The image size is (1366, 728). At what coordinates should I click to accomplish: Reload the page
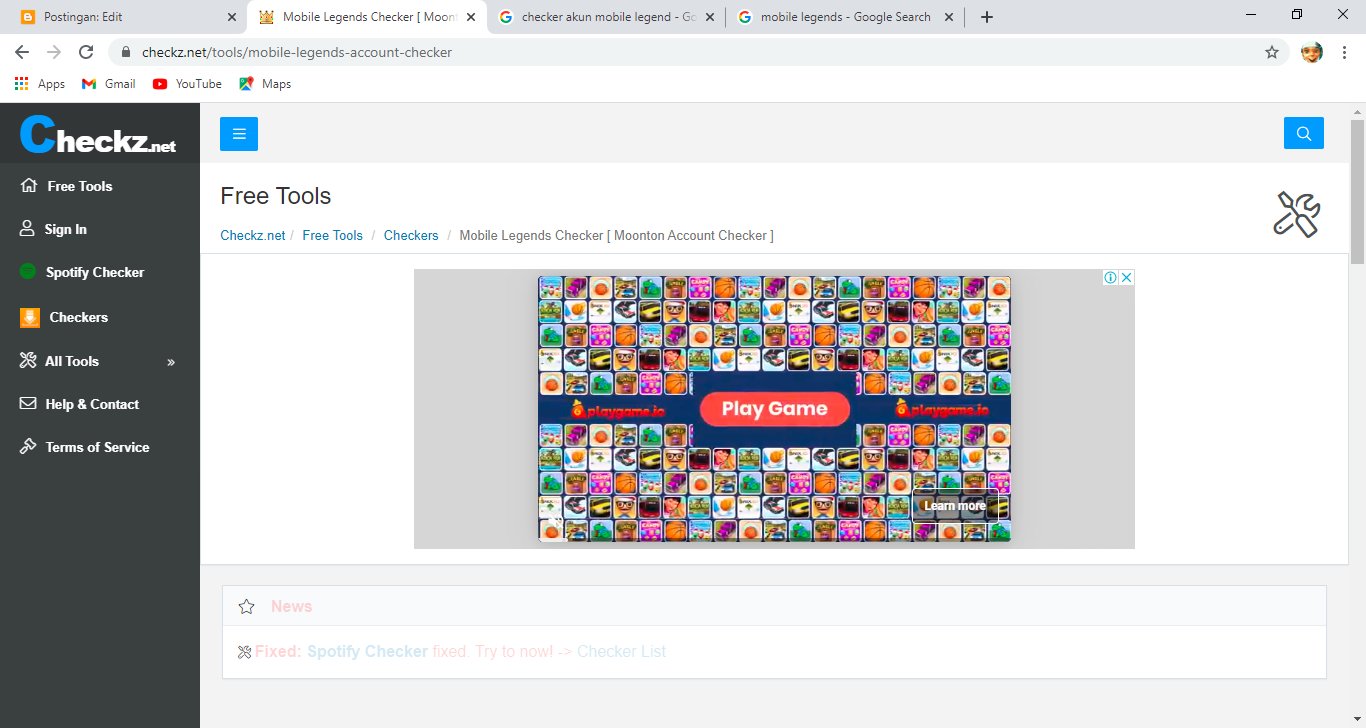tap(86, 52)
